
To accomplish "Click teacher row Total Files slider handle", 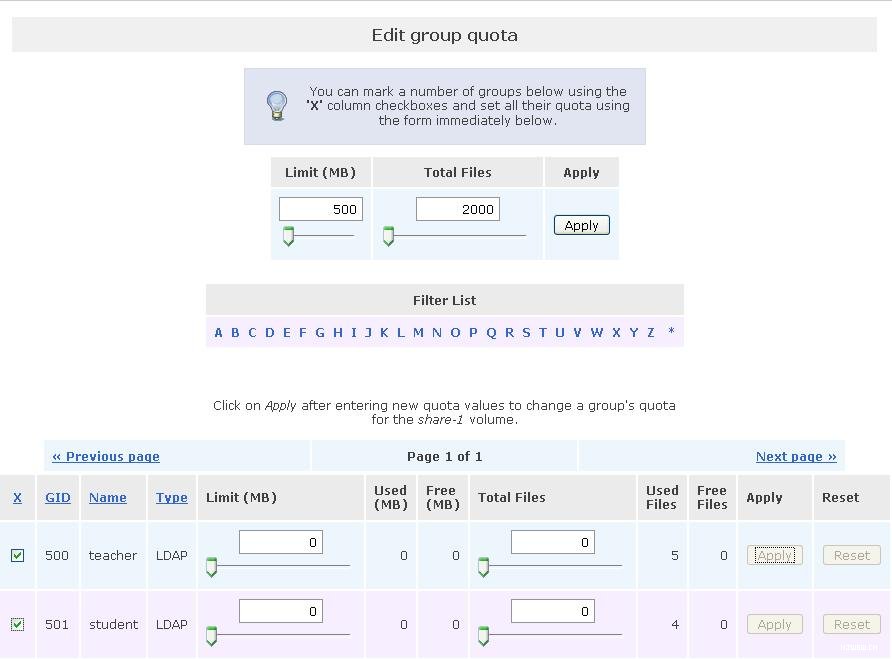I will 484,567.
